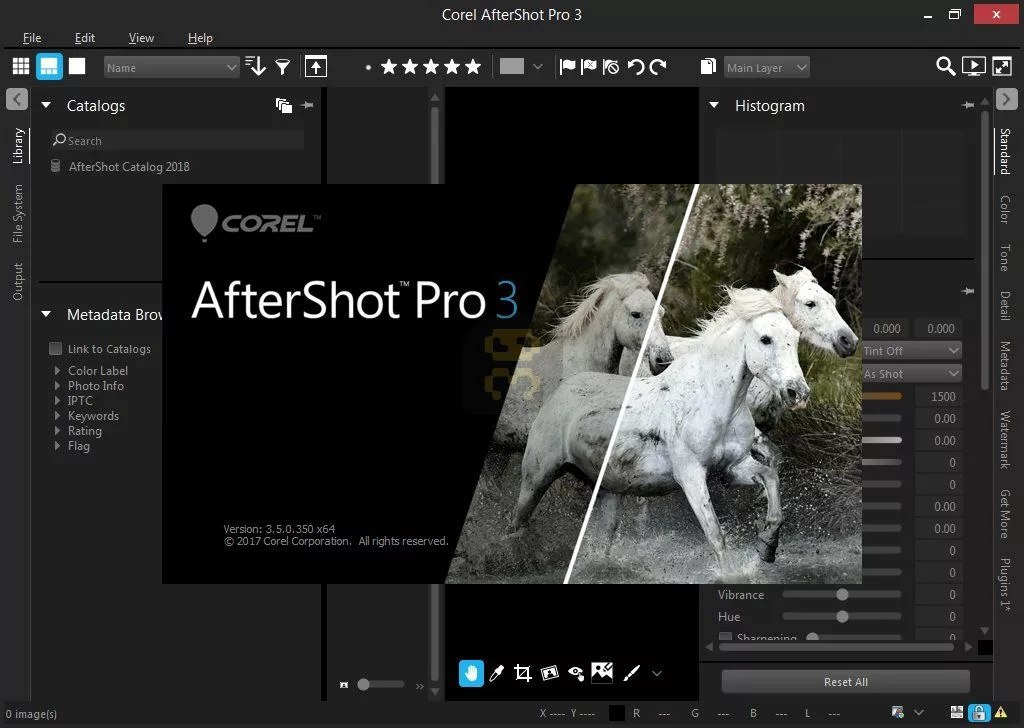
Task: Expand the IPTC tree node
Action: click(x=57, y=400)
